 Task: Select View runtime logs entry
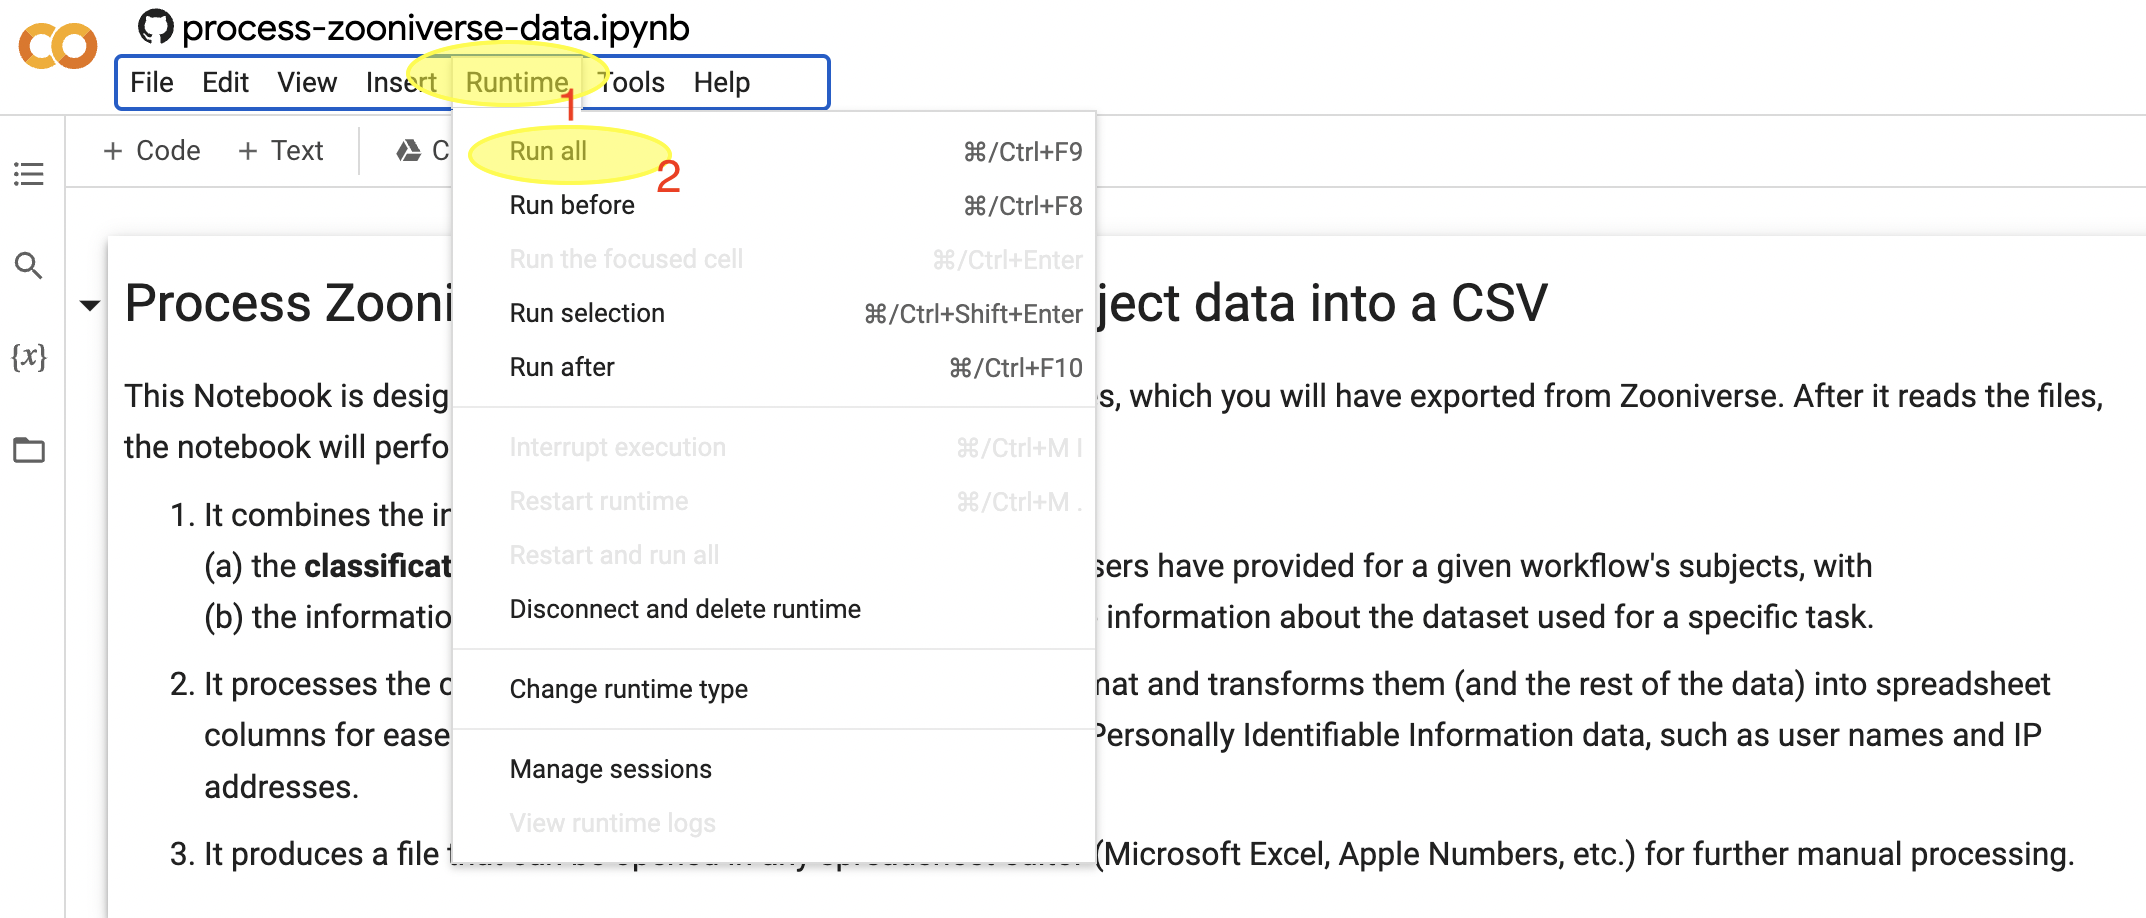[774, 823]
